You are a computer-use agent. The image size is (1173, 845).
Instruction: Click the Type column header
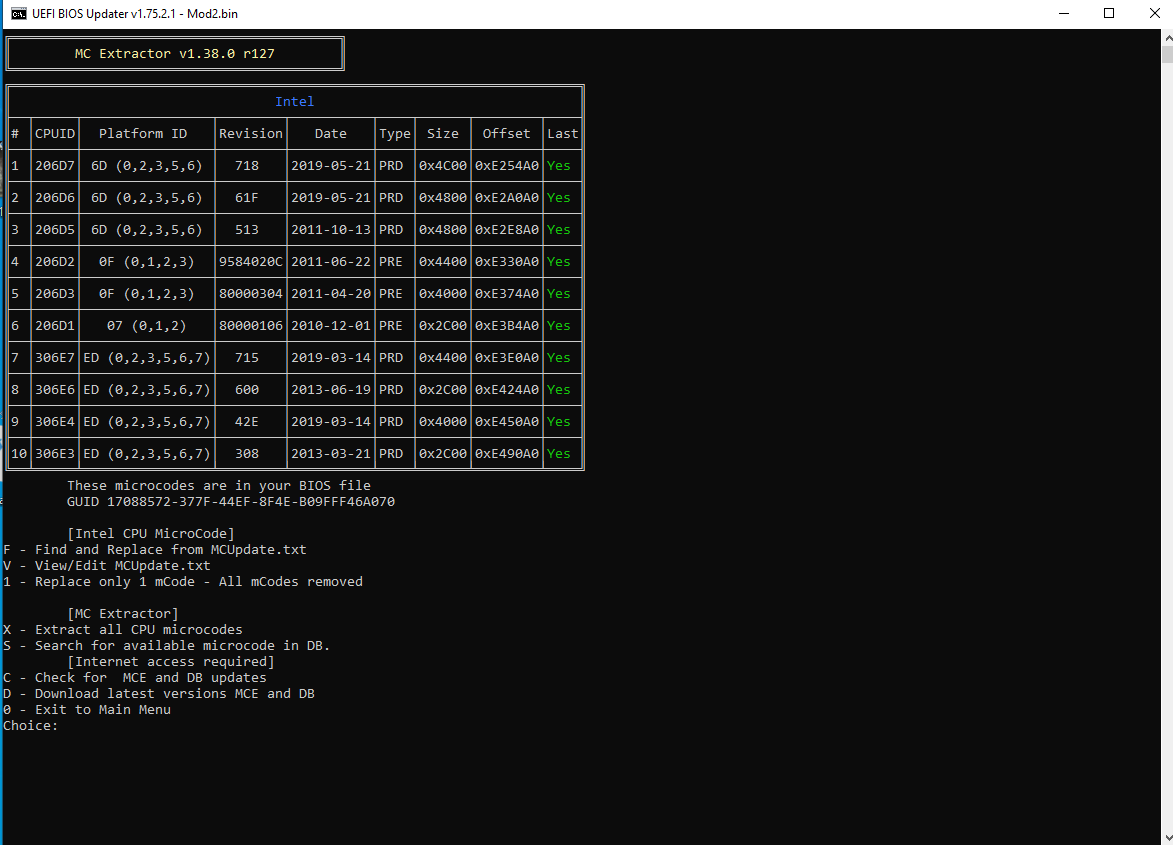click(395, 134)
